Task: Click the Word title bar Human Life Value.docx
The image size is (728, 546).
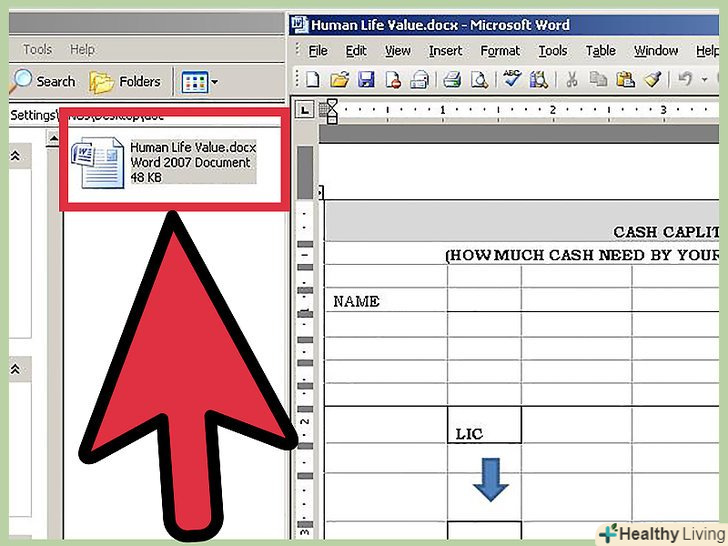Action: [504, 25]
